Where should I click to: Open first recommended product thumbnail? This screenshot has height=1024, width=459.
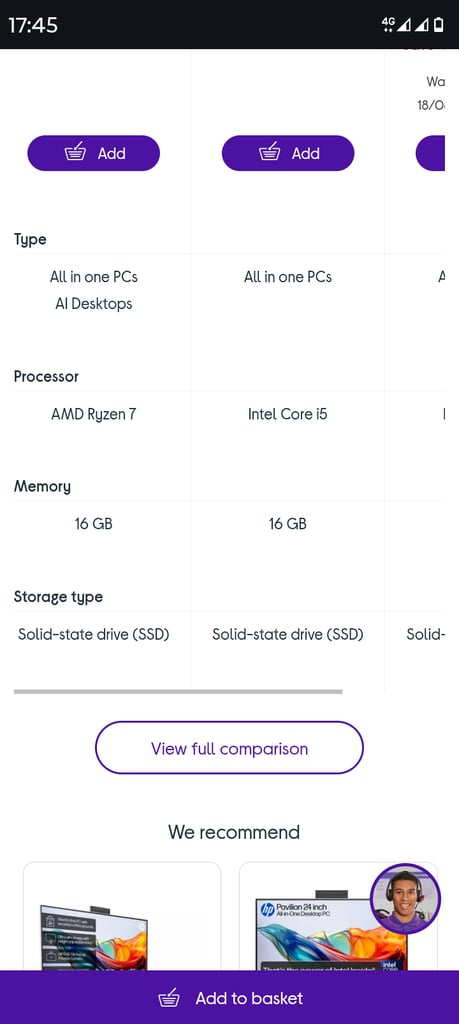click(122, 916)
